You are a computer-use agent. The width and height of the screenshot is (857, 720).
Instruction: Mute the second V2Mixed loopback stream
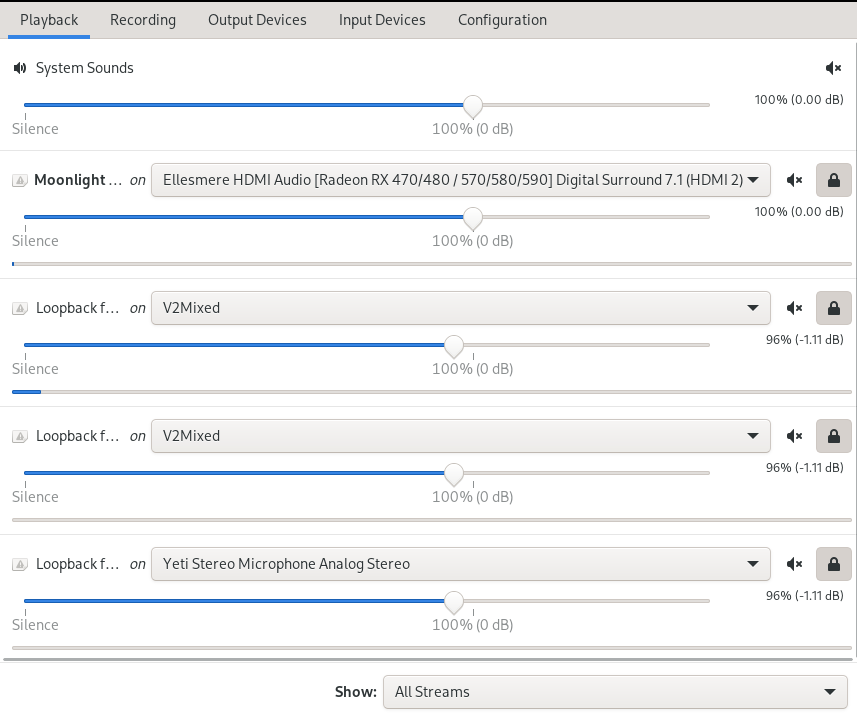pyautogui.click(x=794, y=436)
